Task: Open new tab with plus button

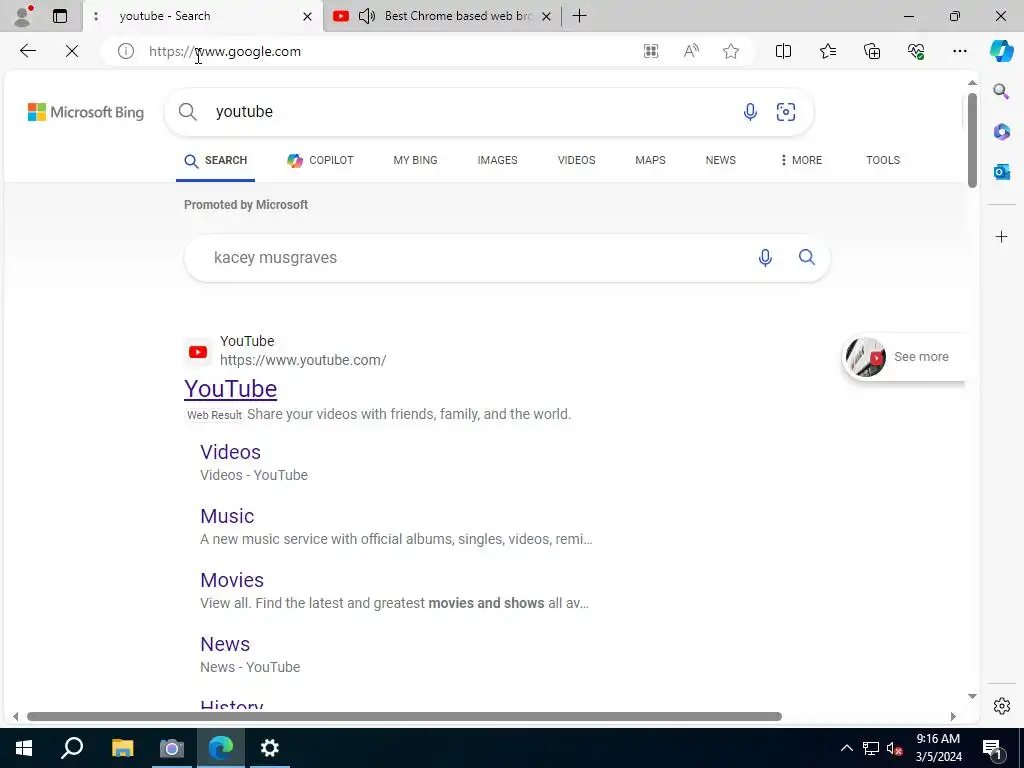Action: (579, 16)
